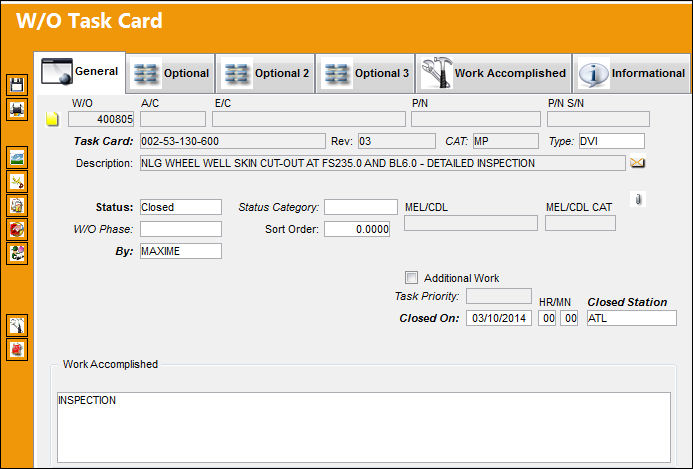Click the W/O Task Card title
693x469 pixels.
click(89, 21)
